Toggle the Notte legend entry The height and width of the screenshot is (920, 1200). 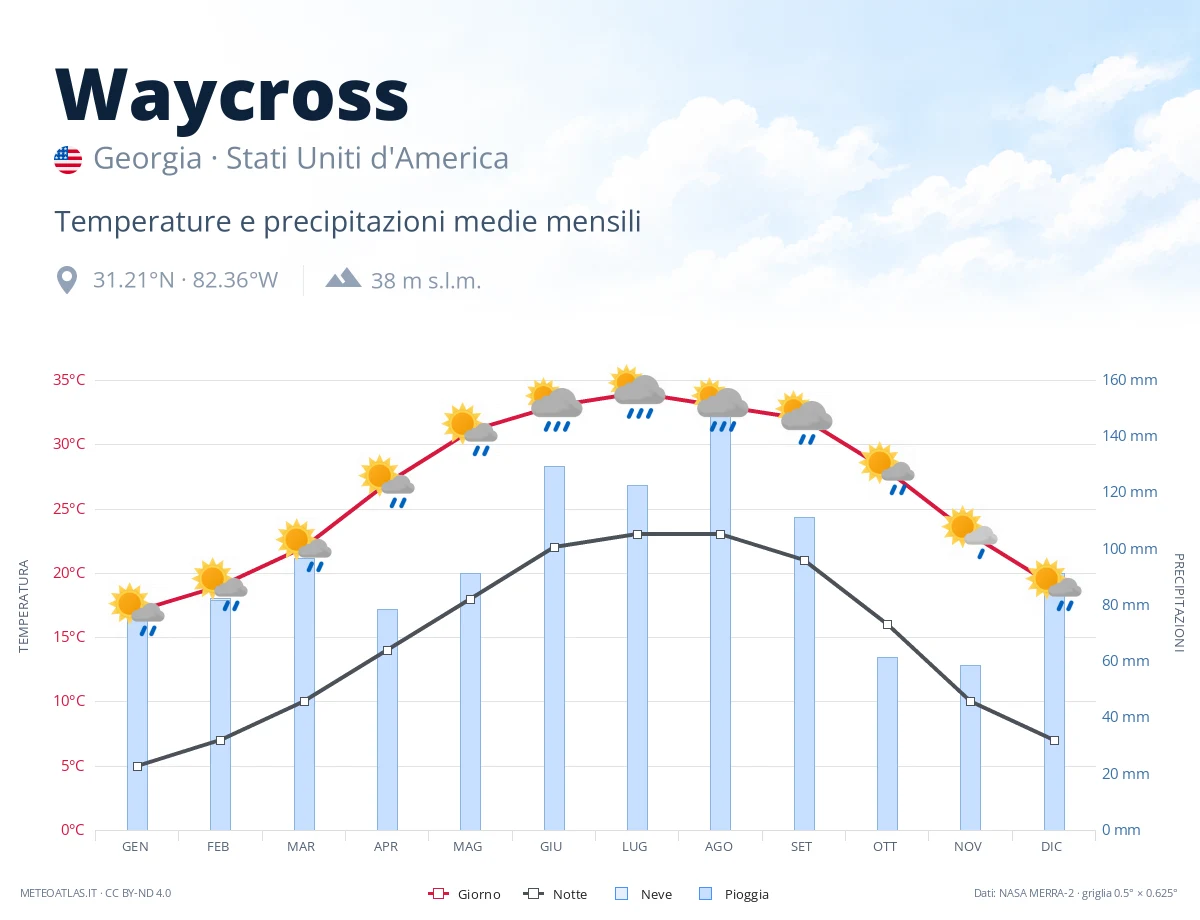[555, 894]
